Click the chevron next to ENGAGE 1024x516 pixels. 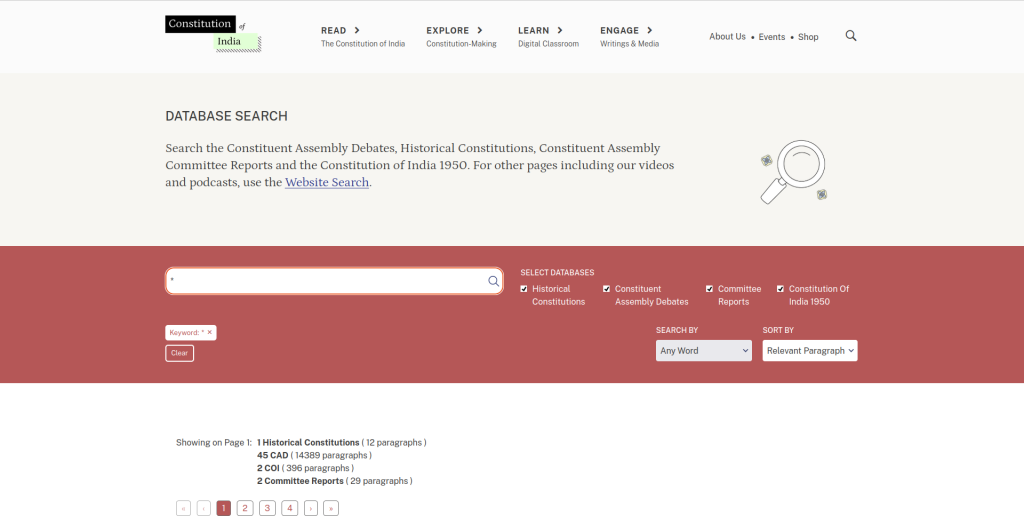click(650, 30)
